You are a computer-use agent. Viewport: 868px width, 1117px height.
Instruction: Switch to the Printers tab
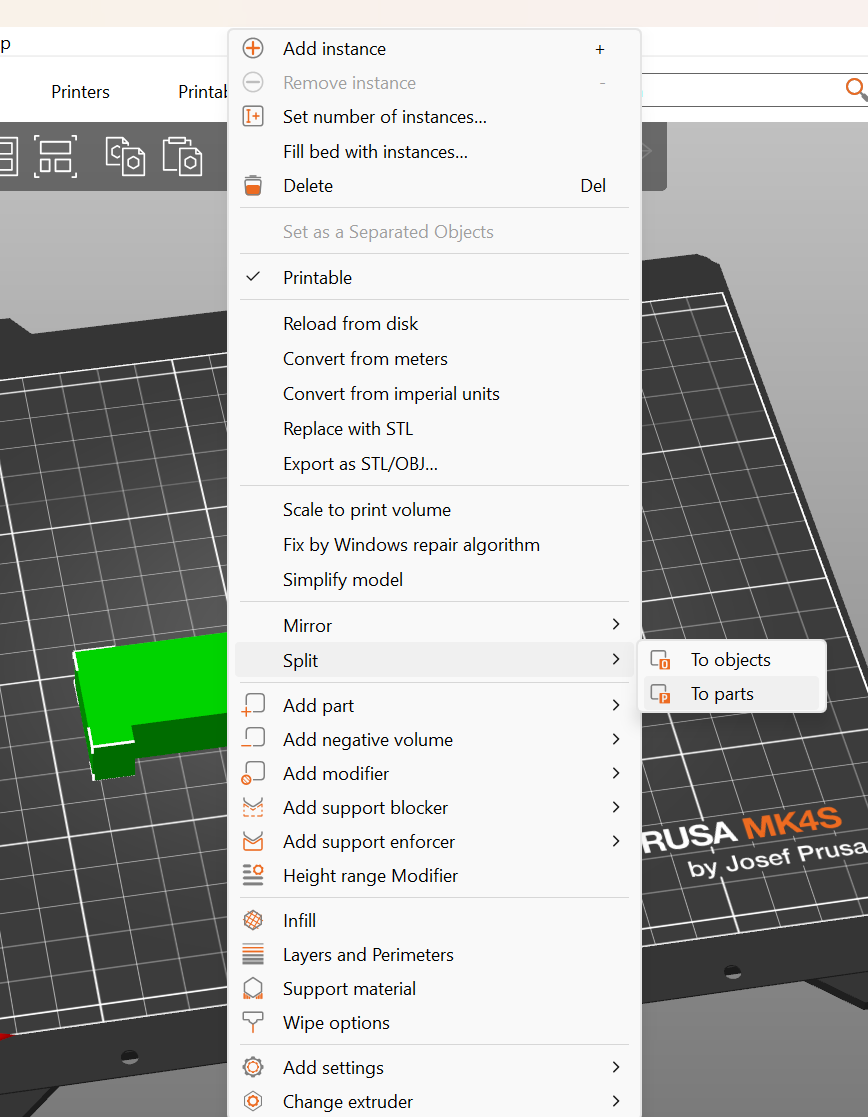pos(80,91)
